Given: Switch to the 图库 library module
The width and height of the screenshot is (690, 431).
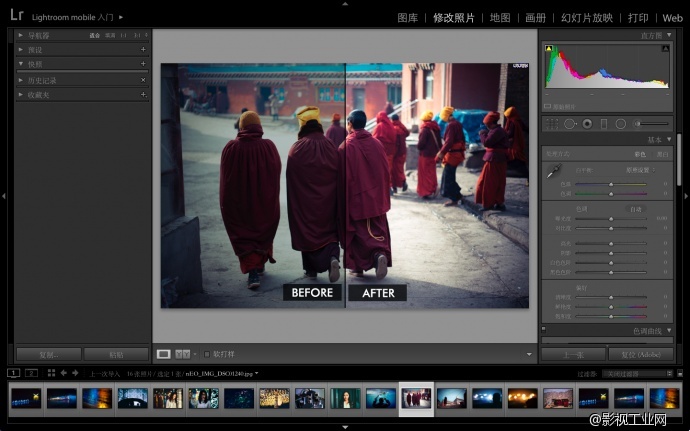Looking at the screenshot, I should [x=408, y=18].
